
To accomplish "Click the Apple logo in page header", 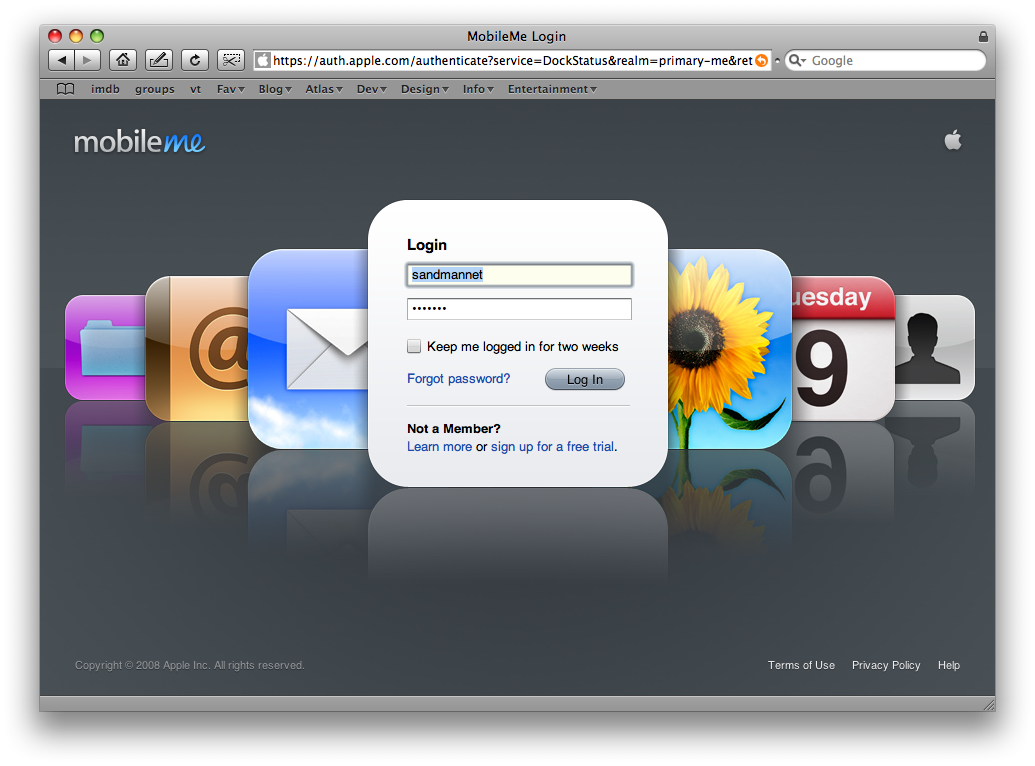I will tap(952, 140).
